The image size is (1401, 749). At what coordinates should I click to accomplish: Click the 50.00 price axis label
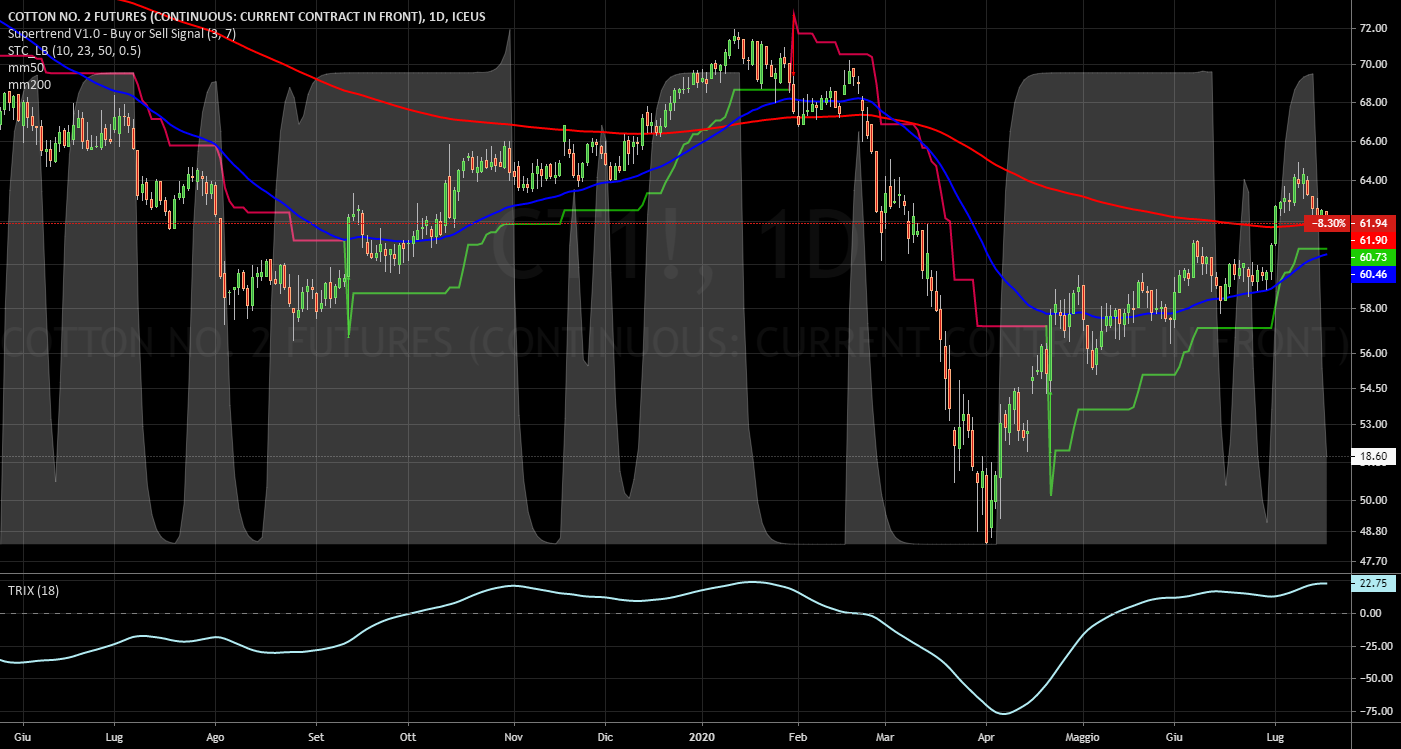tap(1372, 500)
